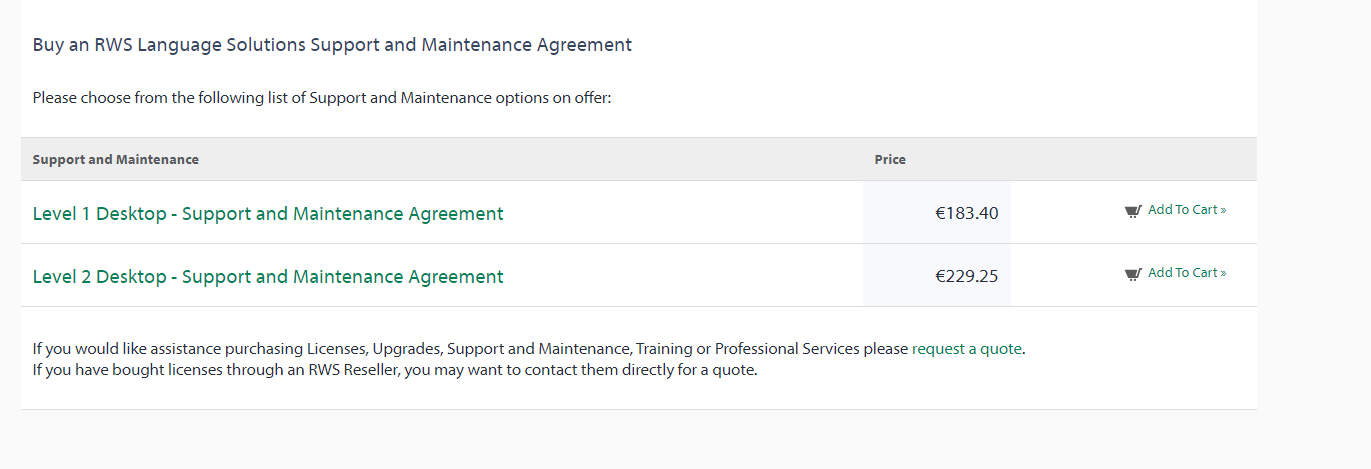
Task: Click the 'Please choose from the following list' text
Action: pos(322,98)
